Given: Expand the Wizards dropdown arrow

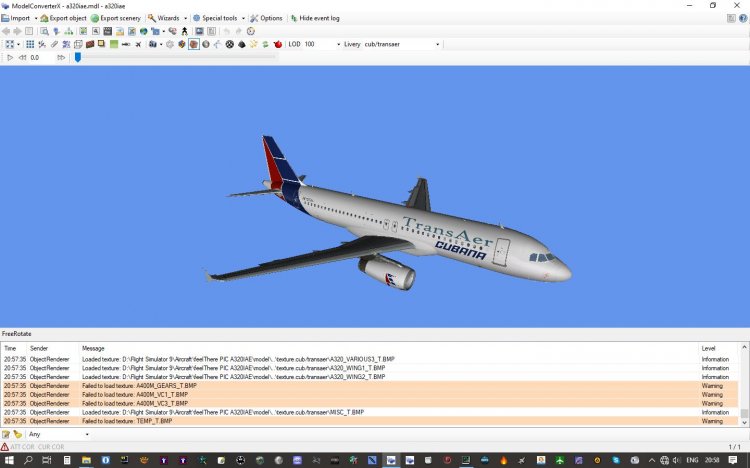Looking at the screenshot, I should tap(185, 18).
